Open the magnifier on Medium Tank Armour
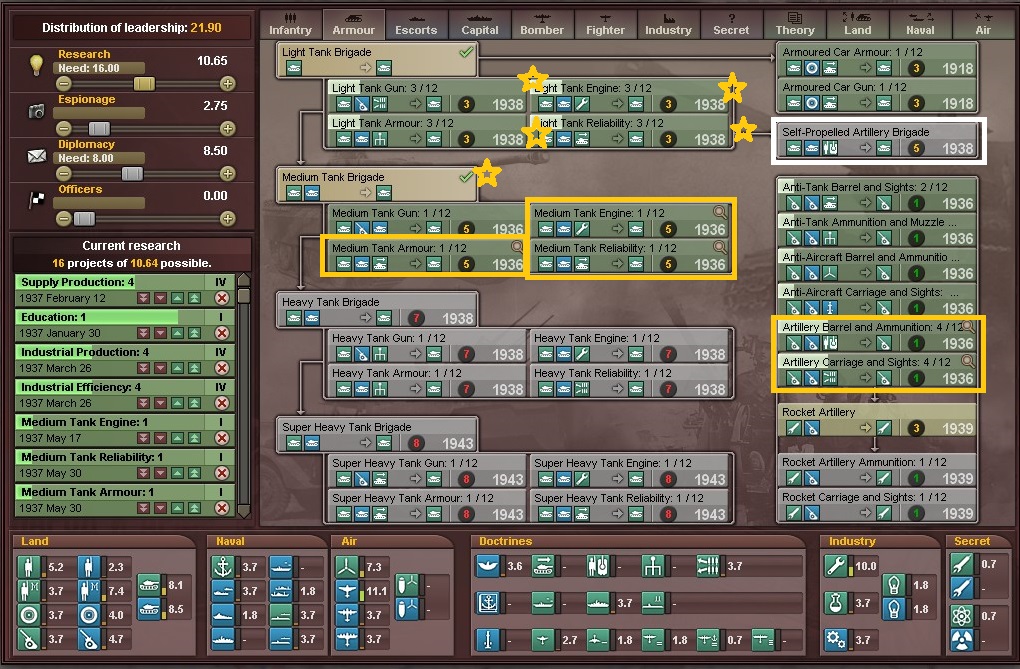 click(x=517, y=247)
